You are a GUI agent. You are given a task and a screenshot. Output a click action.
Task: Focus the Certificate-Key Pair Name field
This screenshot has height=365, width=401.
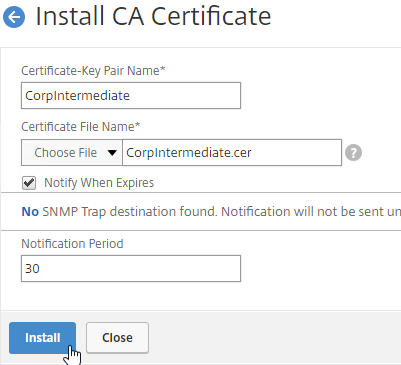tap(131, 96)
